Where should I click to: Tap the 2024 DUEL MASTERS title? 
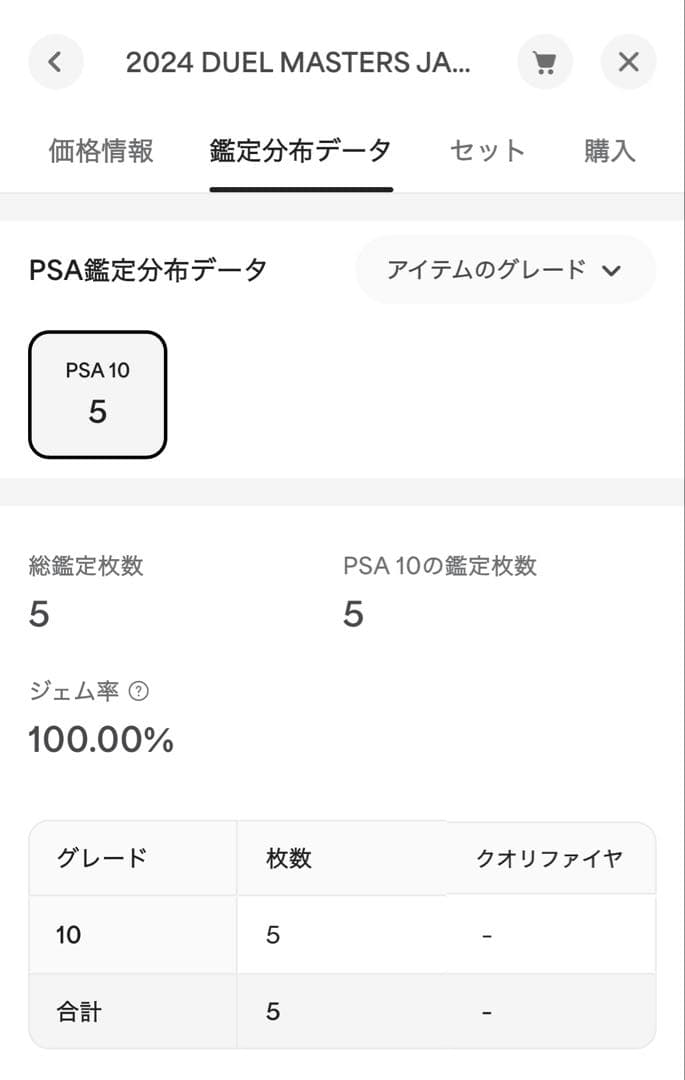[300, 62]
